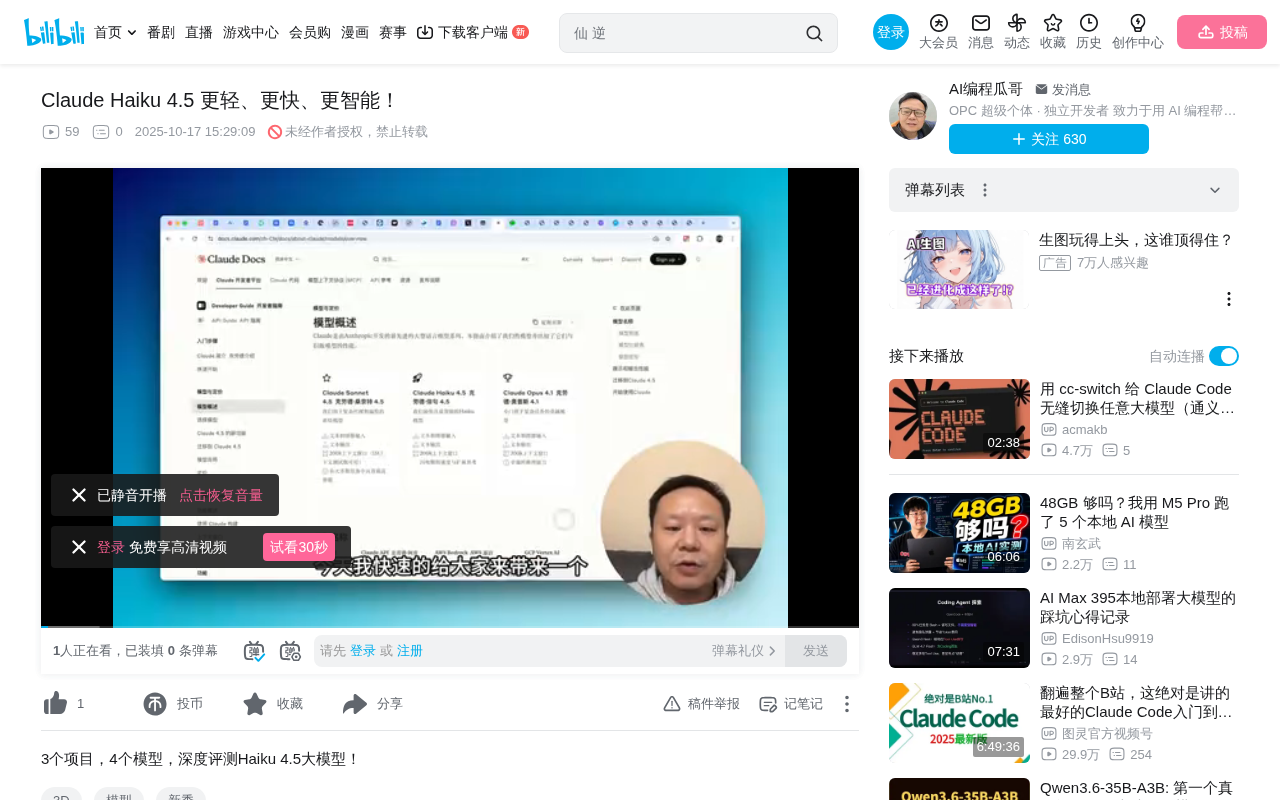Screen dimensions: 1280x800
Task: Open the 收藏 star icon in header
Action: (x=1053, y=32)
